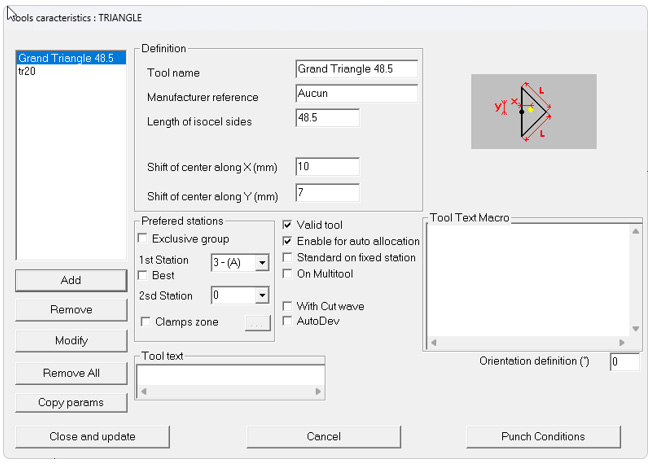Toggle Clamps zone checkbox

point(146,322)
